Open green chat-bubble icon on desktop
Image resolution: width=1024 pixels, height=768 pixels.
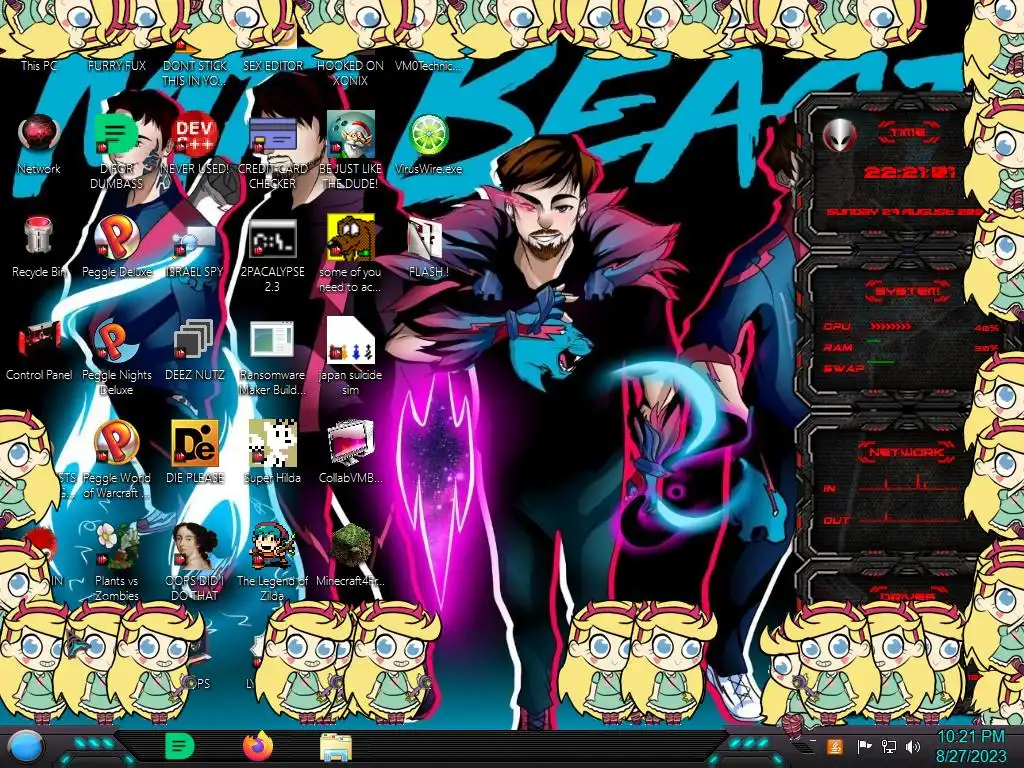[x=116, y=135]
